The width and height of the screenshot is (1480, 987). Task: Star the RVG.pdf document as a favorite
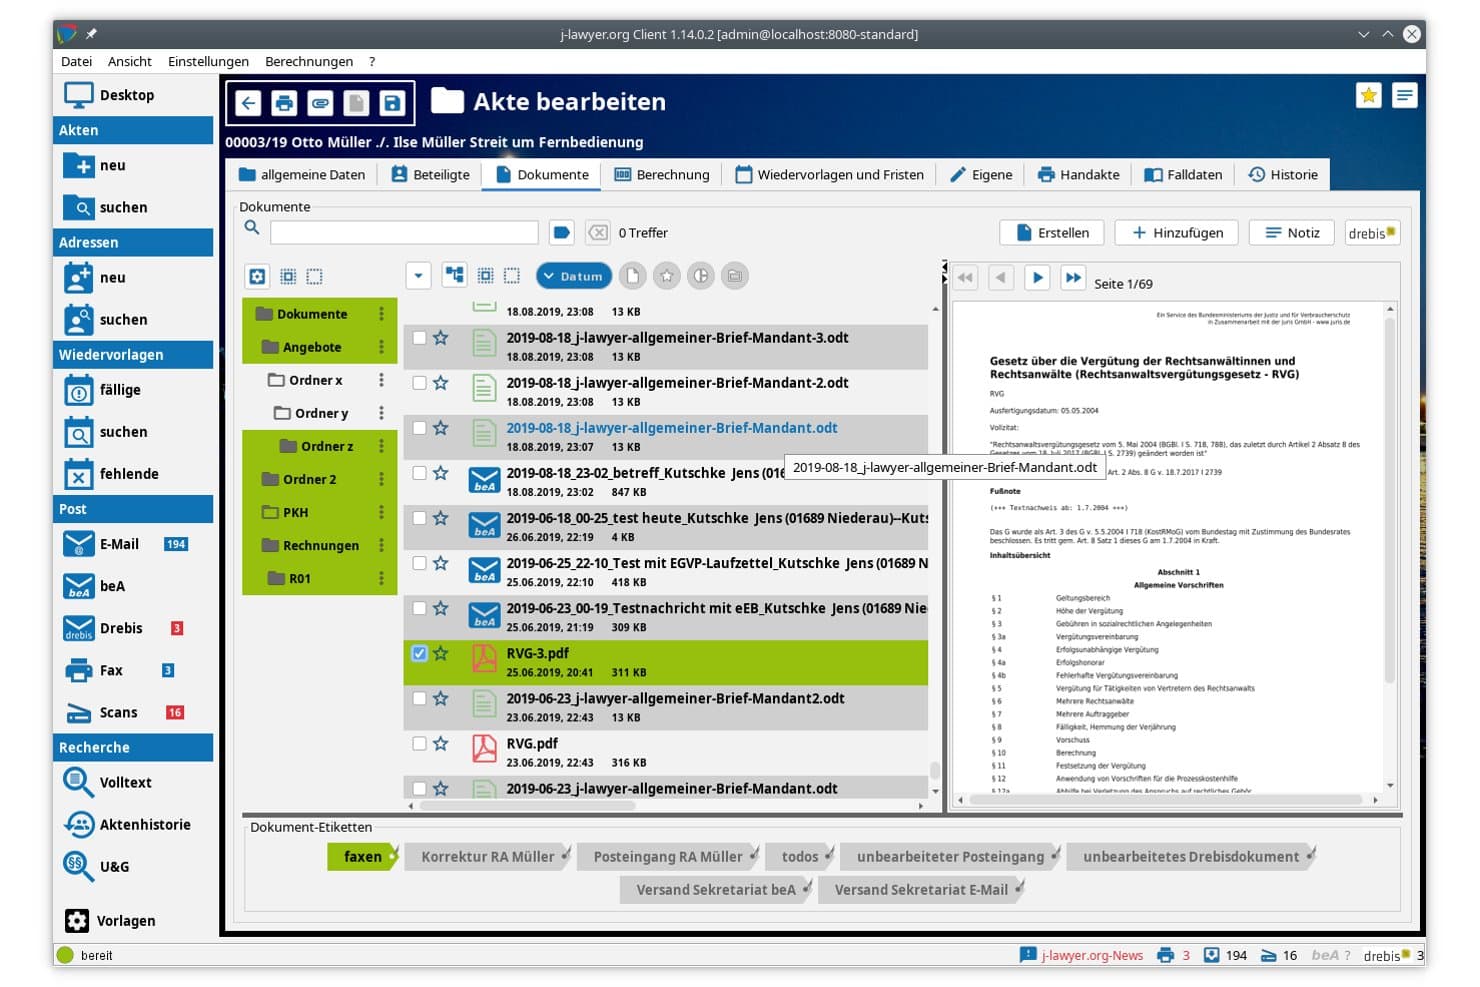440,743
